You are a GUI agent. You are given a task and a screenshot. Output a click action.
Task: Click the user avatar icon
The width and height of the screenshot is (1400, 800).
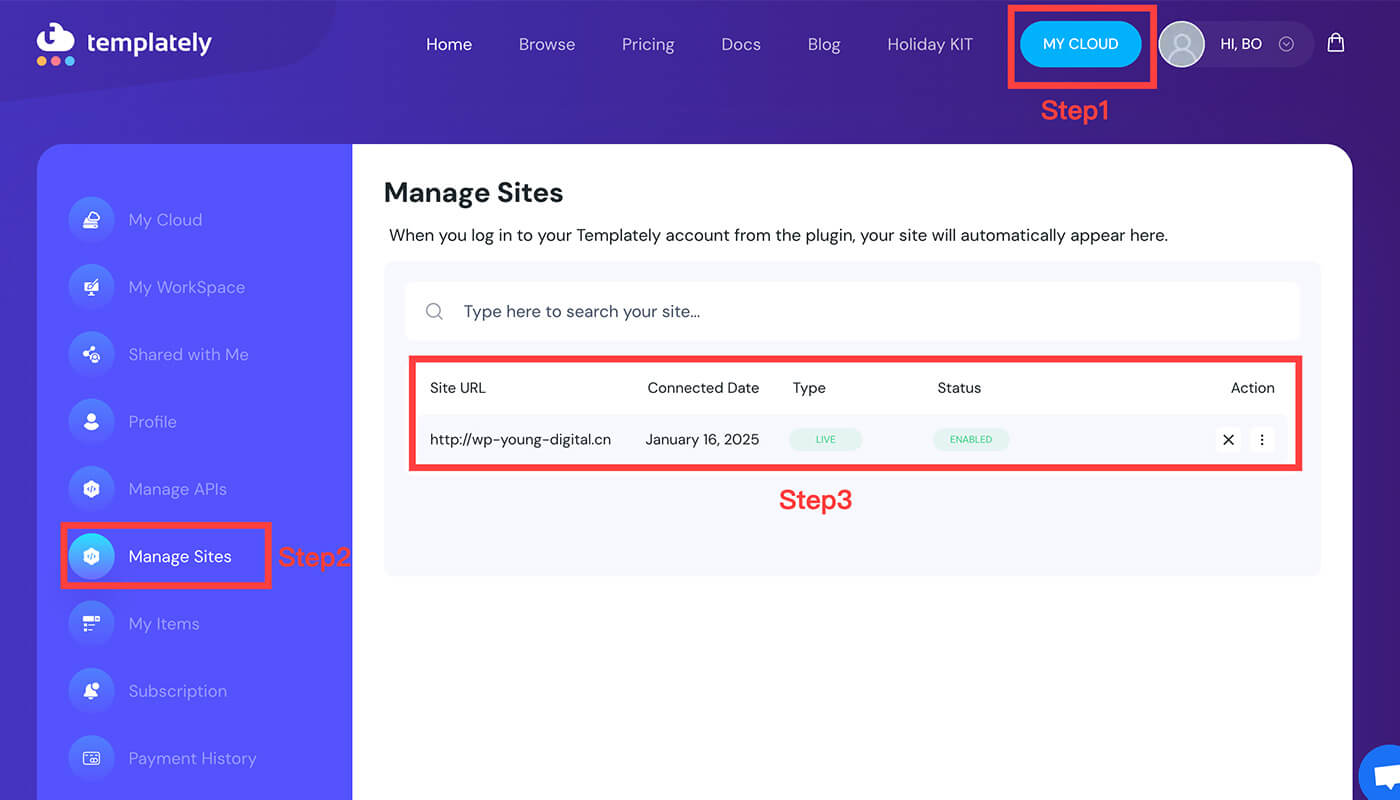1181,44
